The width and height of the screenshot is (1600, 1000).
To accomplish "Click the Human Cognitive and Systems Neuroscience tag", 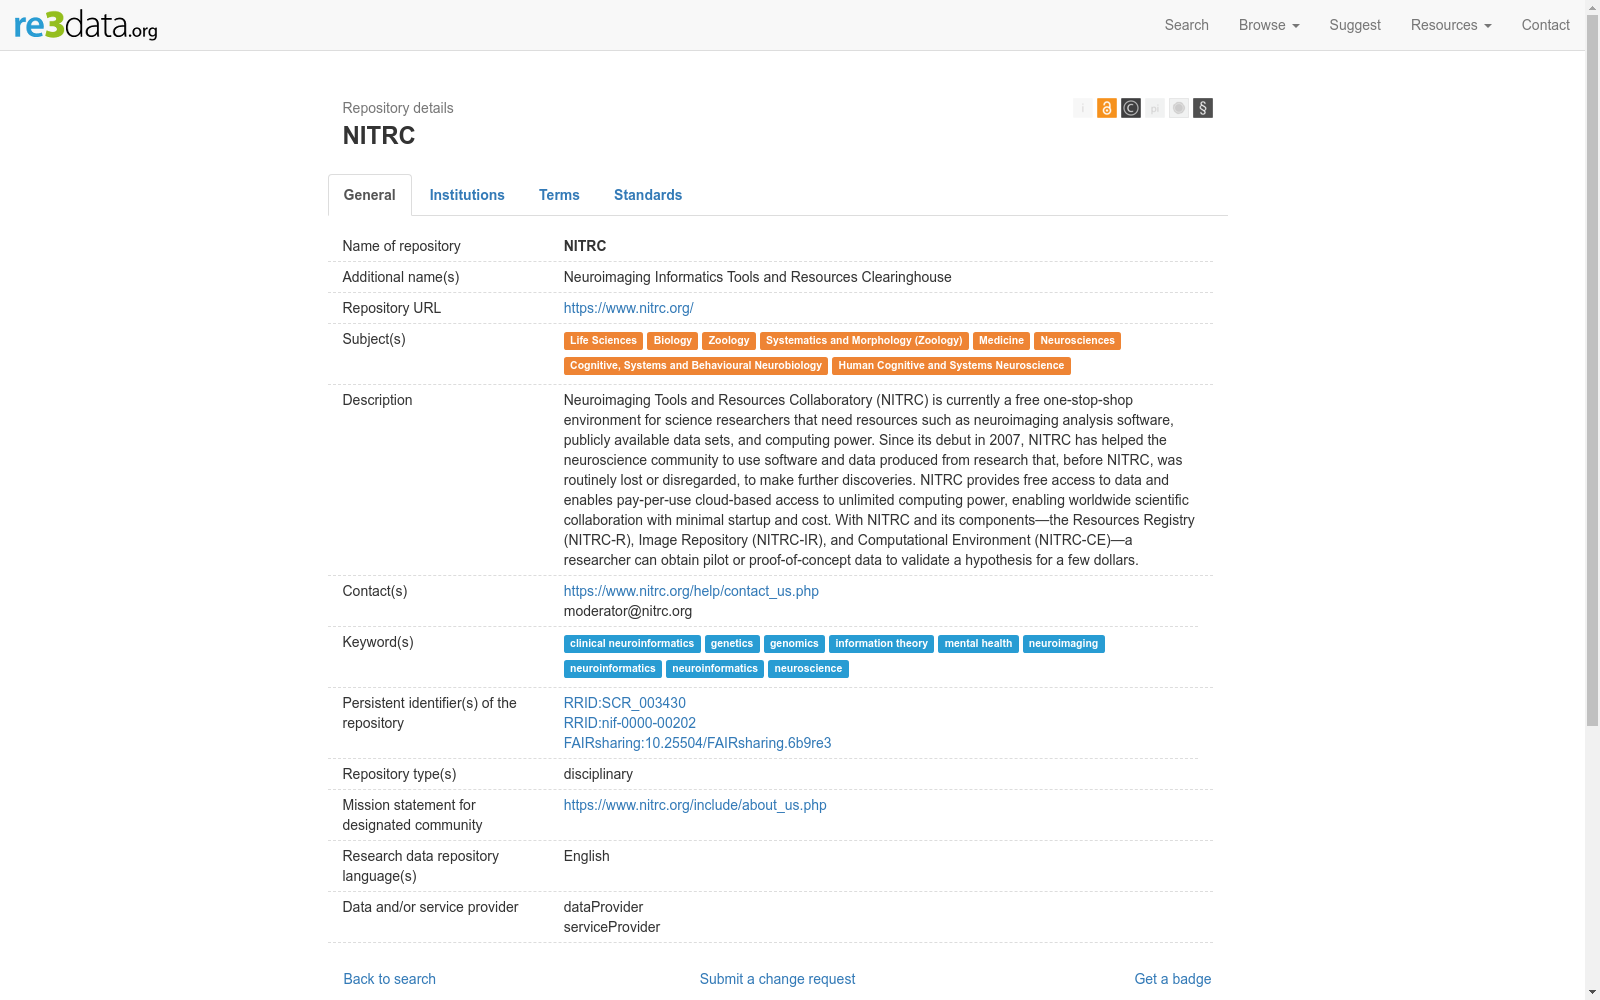I will [951, 366].
